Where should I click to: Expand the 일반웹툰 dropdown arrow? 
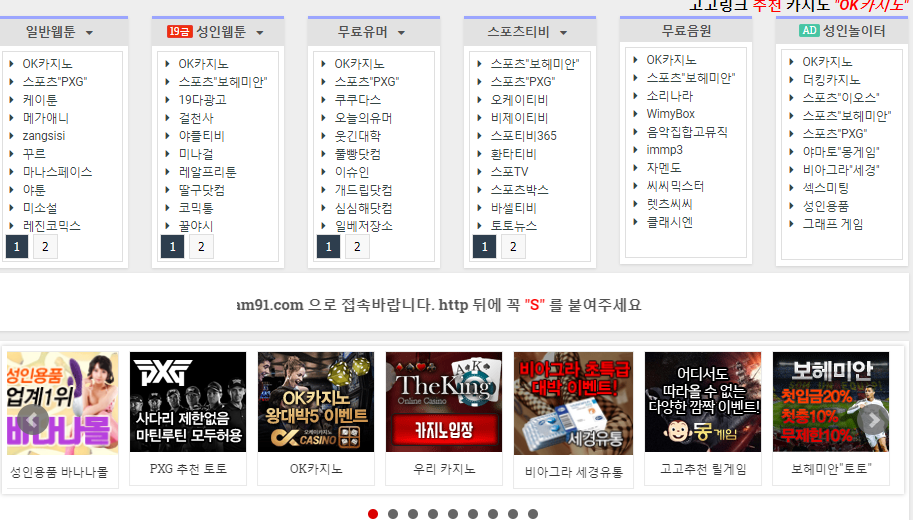tap(89, 33)
